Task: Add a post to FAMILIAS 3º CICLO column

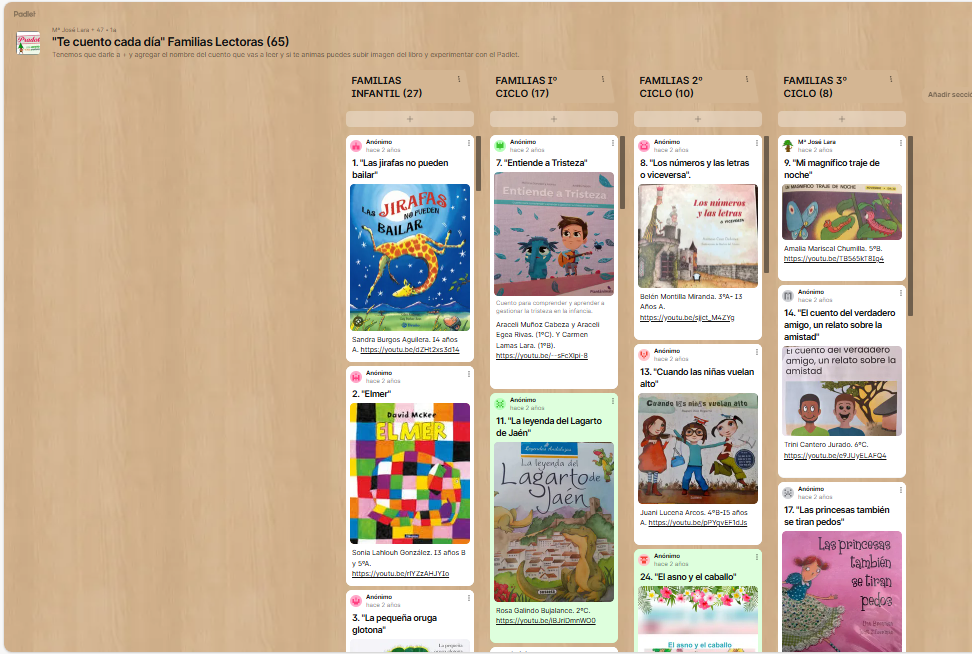Action: (842, 119)
